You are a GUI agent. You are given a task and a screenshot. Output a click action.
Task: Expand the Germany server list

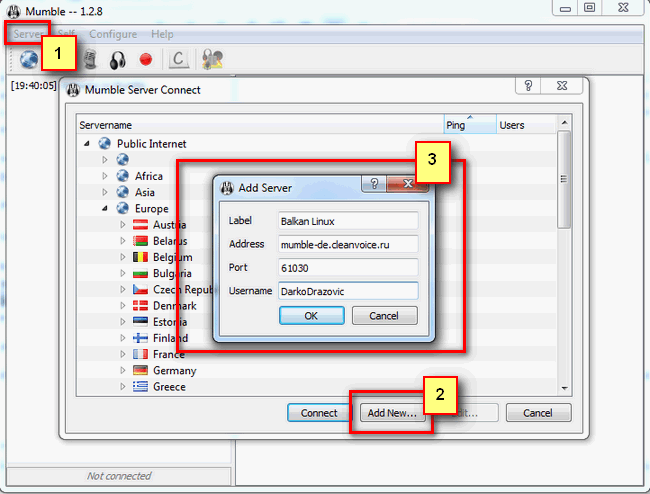point(123,370)
